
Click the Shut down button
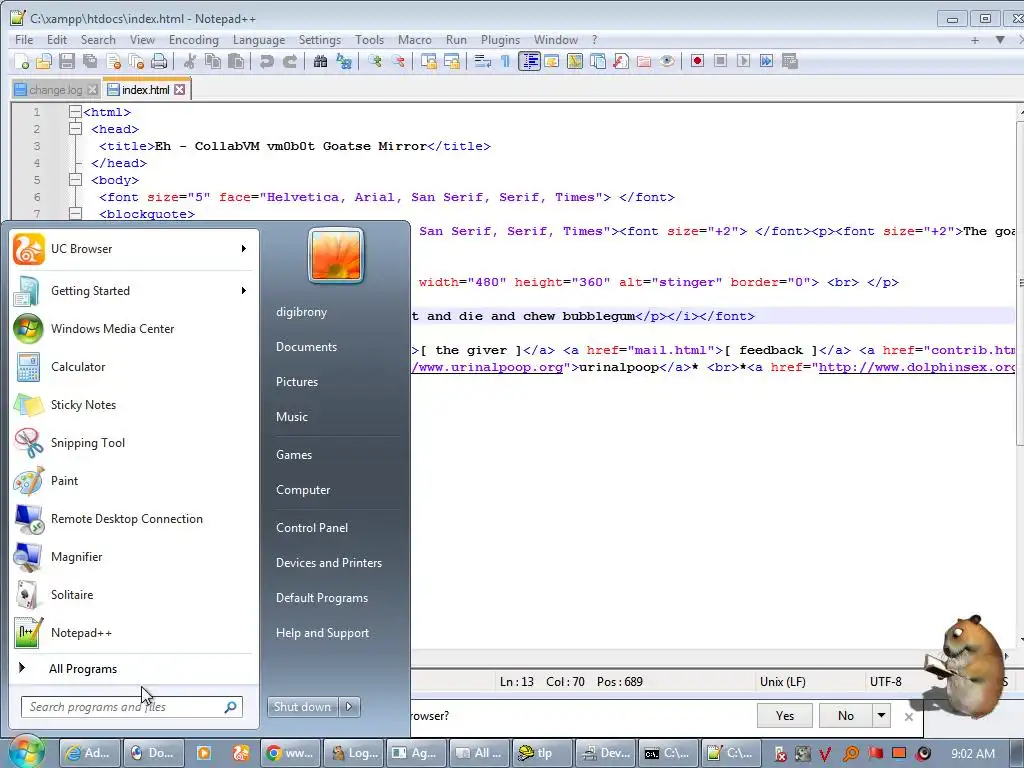coord(304,707)
